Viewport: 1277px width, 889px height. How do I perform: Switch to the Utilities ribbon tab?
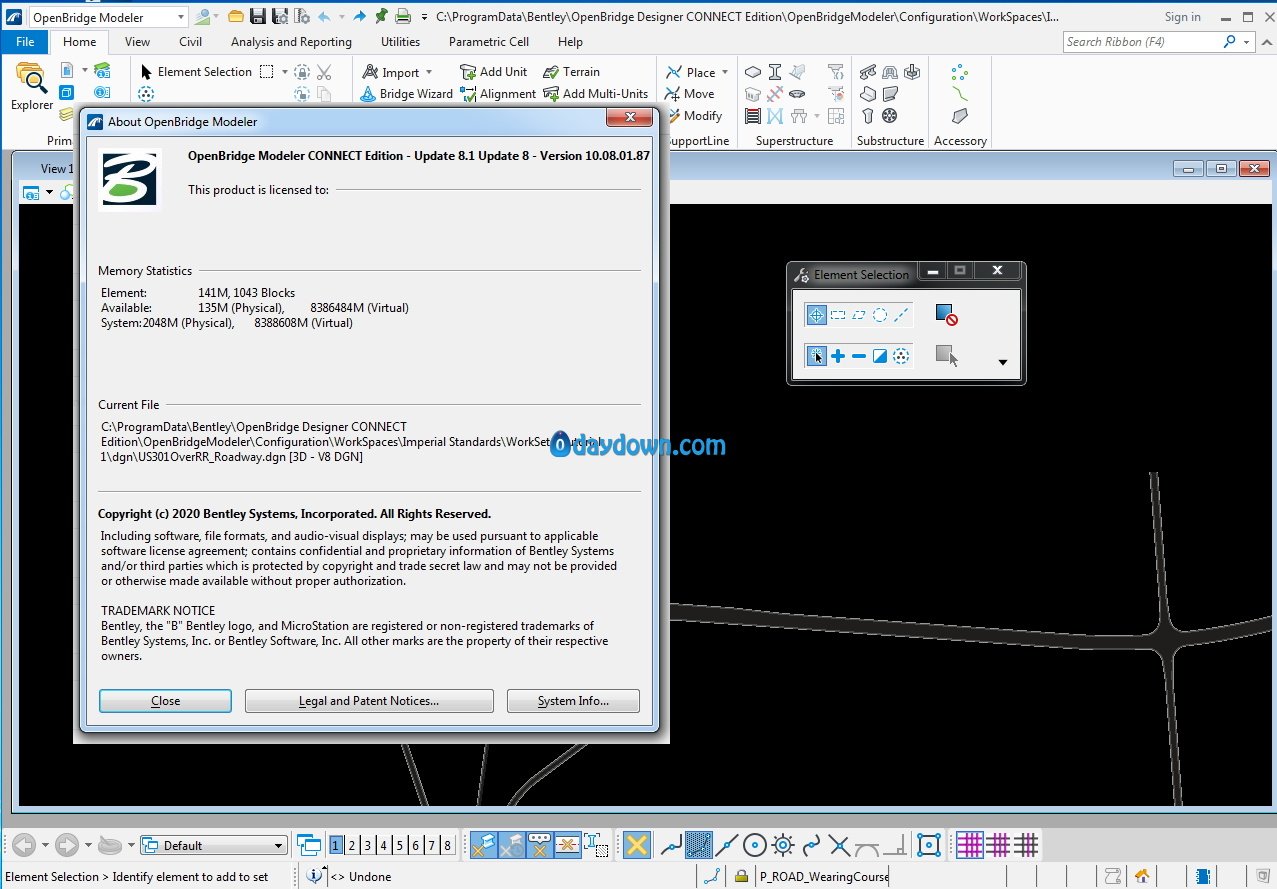400,42
